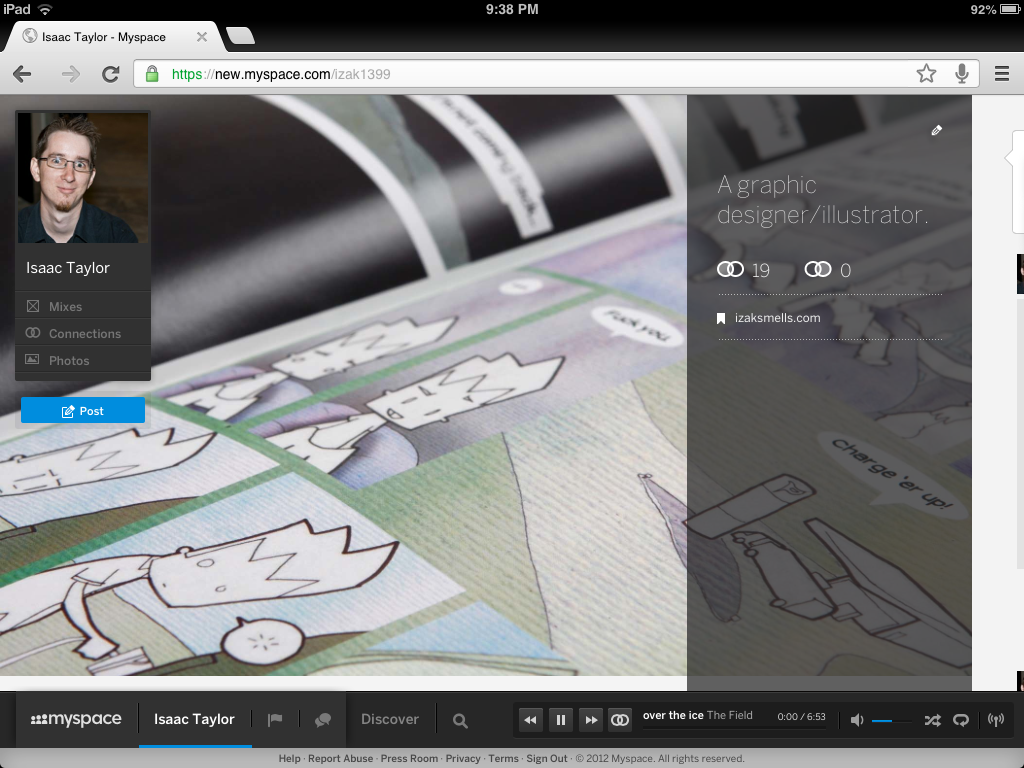Image resolution: width=1024 pixels, height=768 pixels.
Task: Click the myspace logo home button
Action: coord(76,719)
